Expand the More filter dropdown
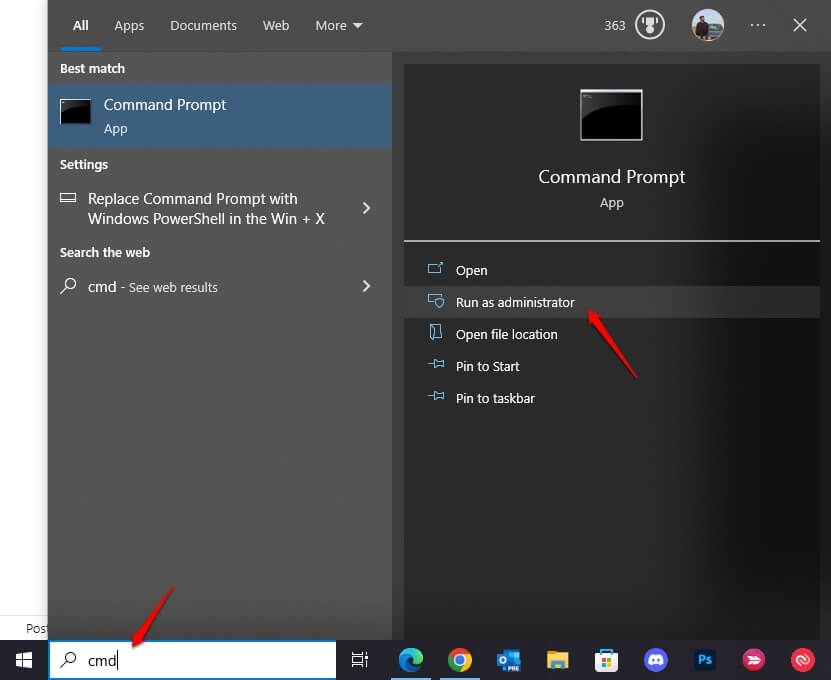The image size is (831, 680). (x=339, y=26)
